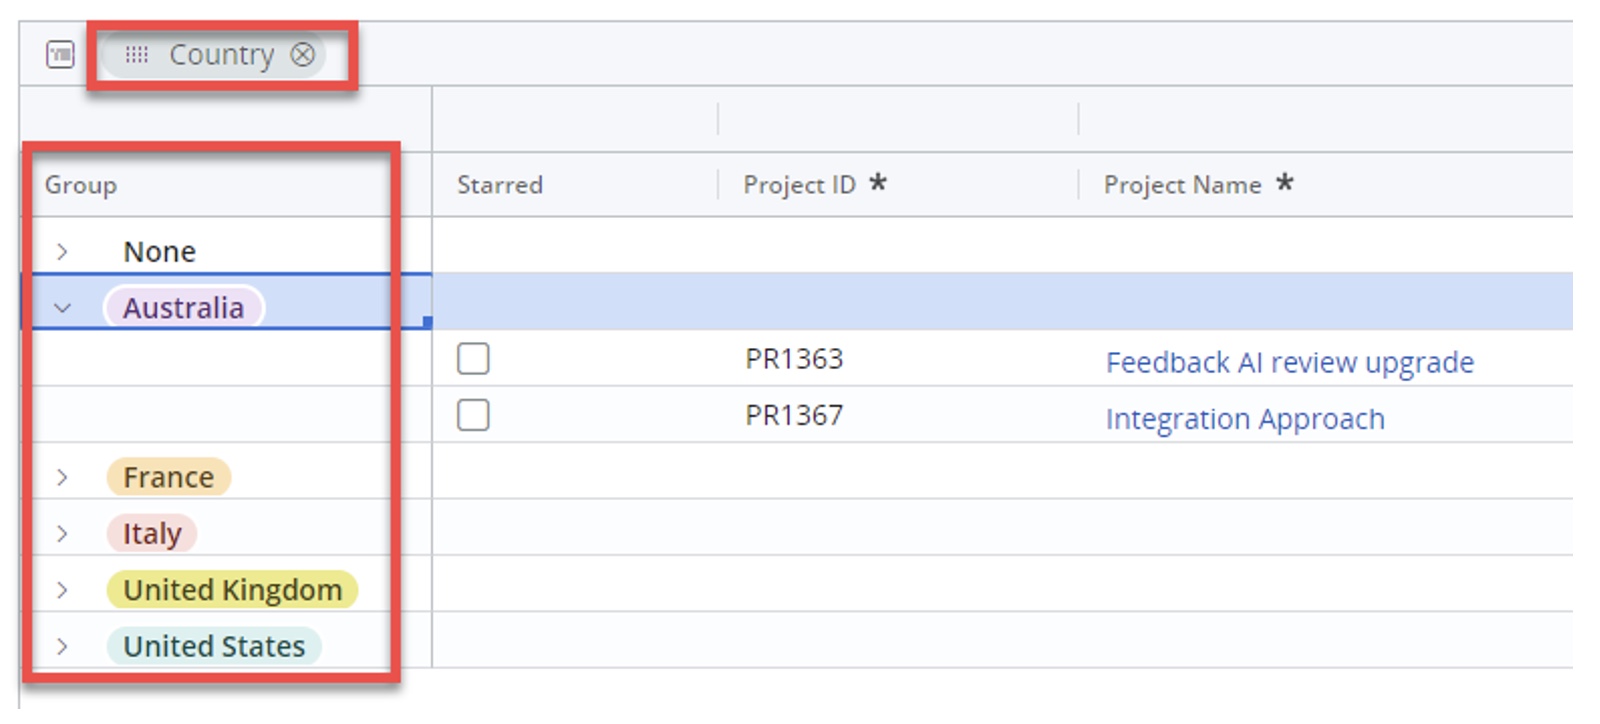Screen dimensions: 1600x724
Task: Expand the Italy group
Action: coord(62,533)
